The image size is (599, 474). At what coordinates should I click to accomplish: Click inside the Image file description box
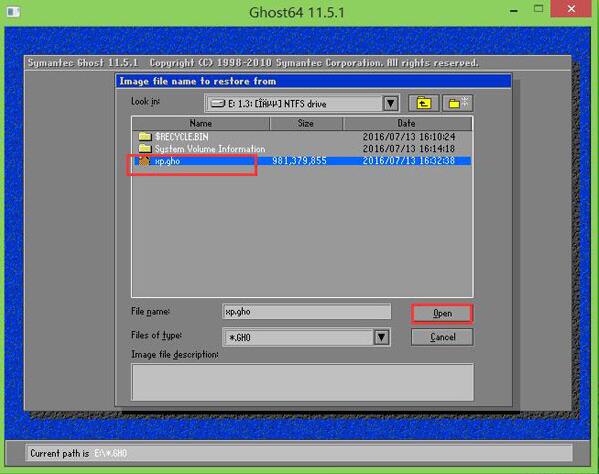[x=302, y=382]
